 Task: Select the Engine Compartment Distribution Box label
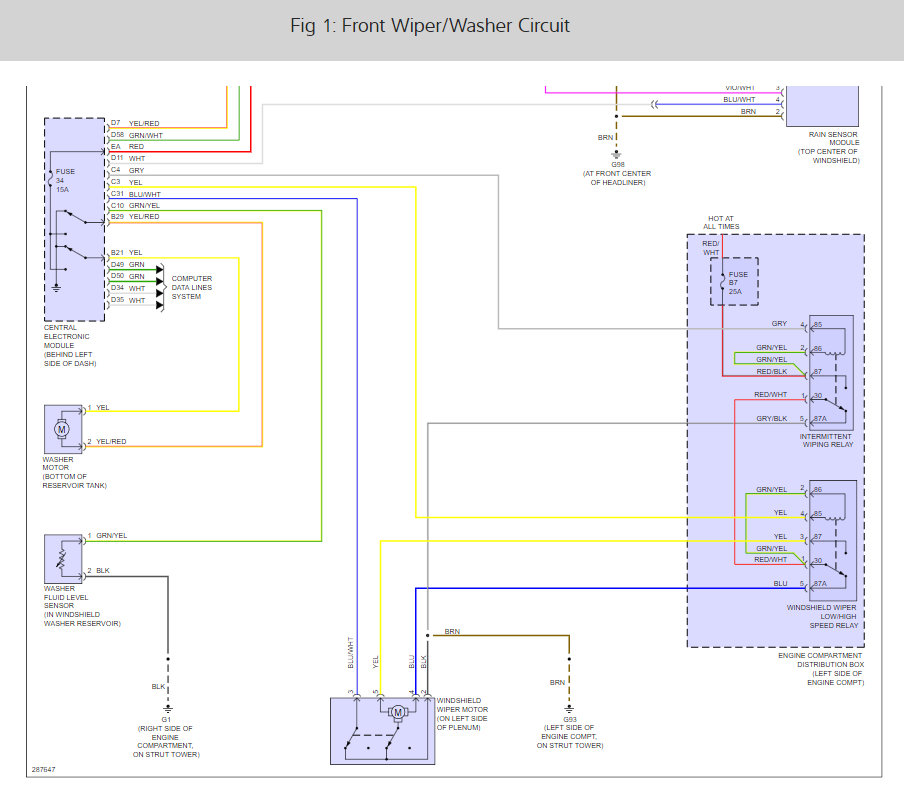point(821,669)
